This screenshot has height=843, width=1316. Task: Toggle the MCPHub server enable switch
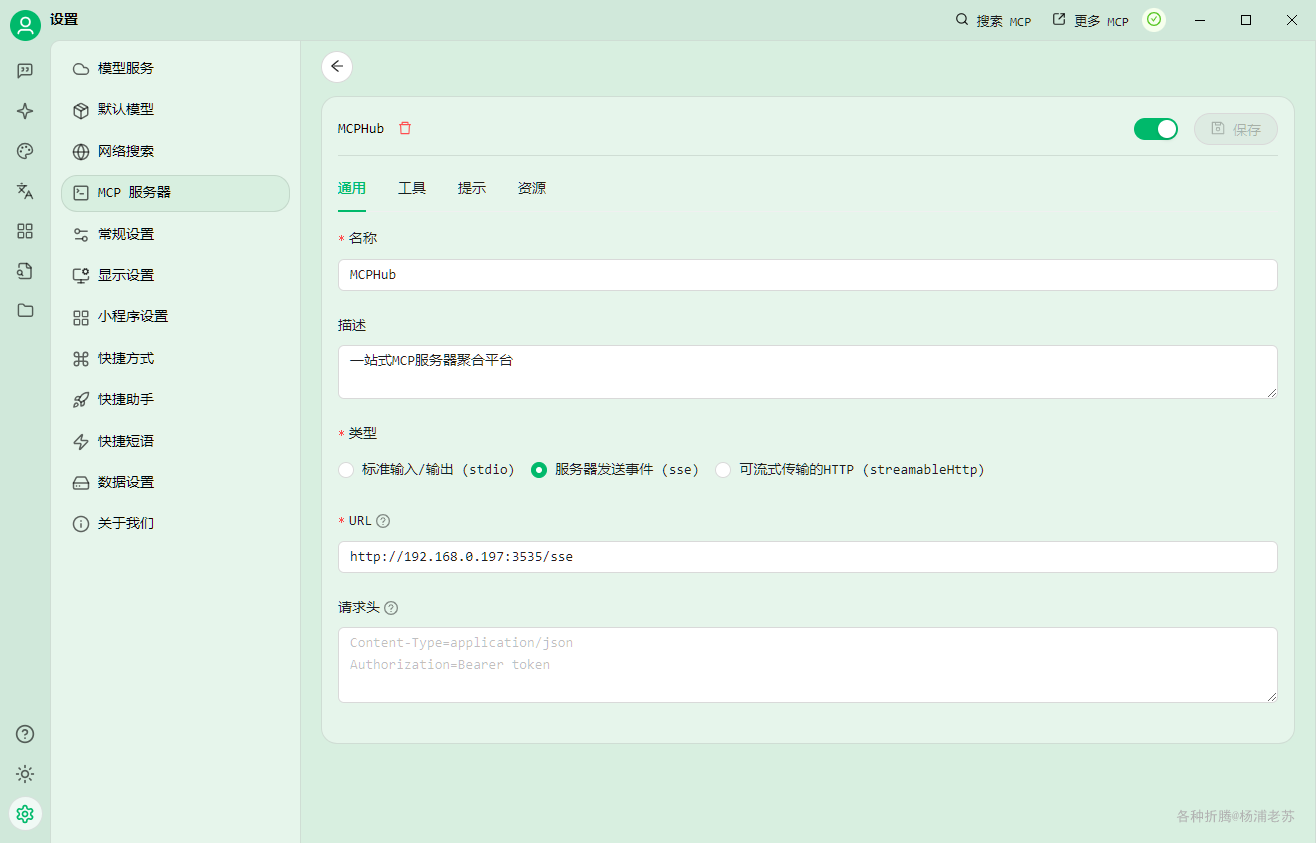point(1156,129)
